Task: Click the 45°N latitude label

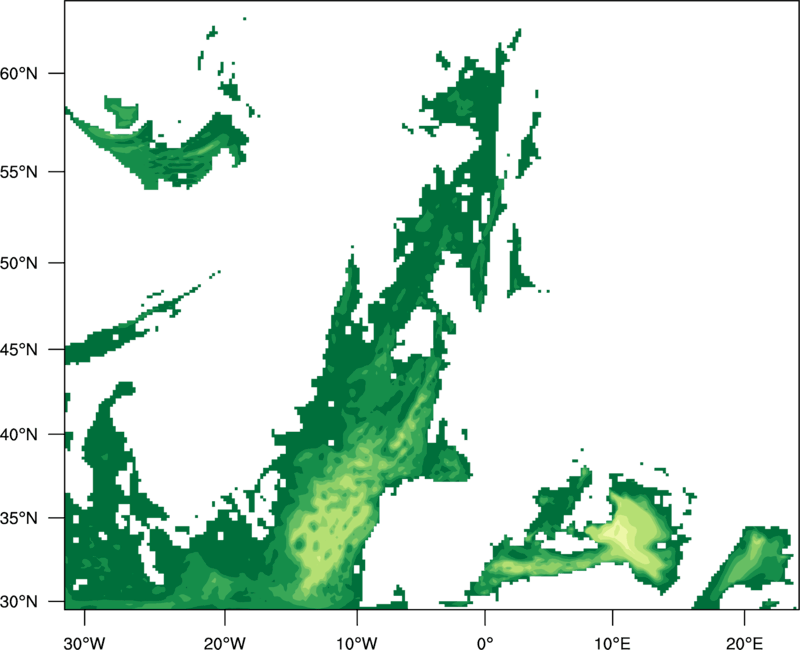Action: coord(19,349)
